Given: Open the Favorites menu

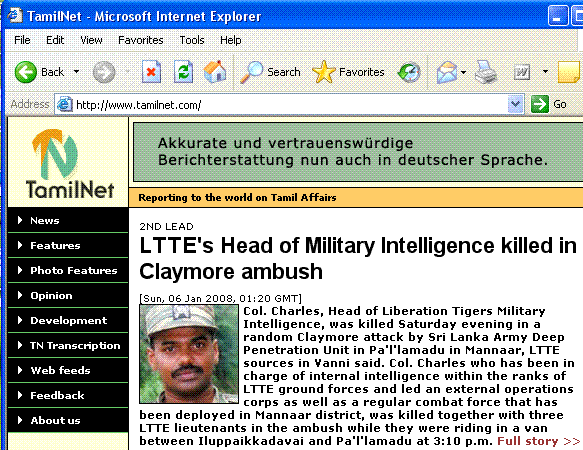Looking at the screenshot, I should (141, 40).
